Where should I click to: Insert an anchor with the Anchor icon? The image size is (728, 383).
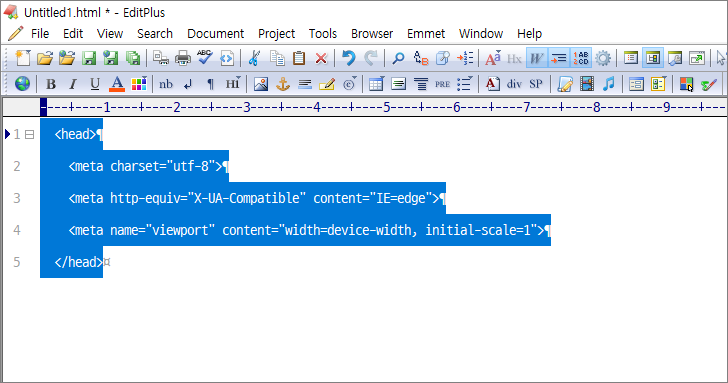283,84
